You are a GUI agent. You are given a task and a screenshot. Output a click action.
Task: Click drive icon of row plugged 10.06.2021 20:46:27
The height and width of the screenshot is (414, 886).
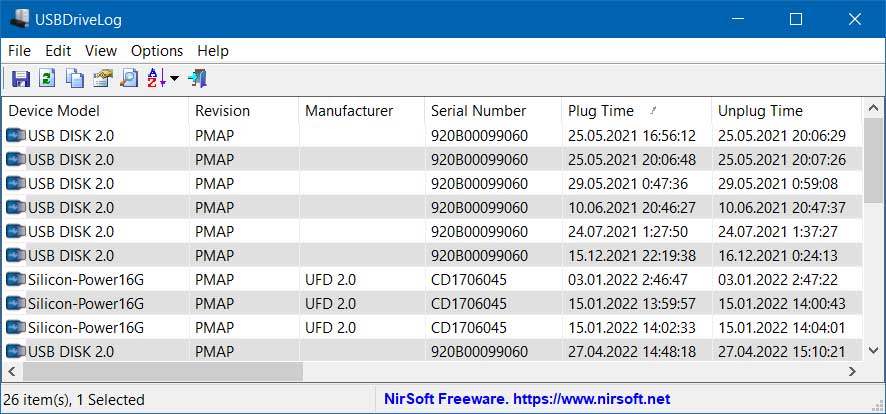point(16,207)
